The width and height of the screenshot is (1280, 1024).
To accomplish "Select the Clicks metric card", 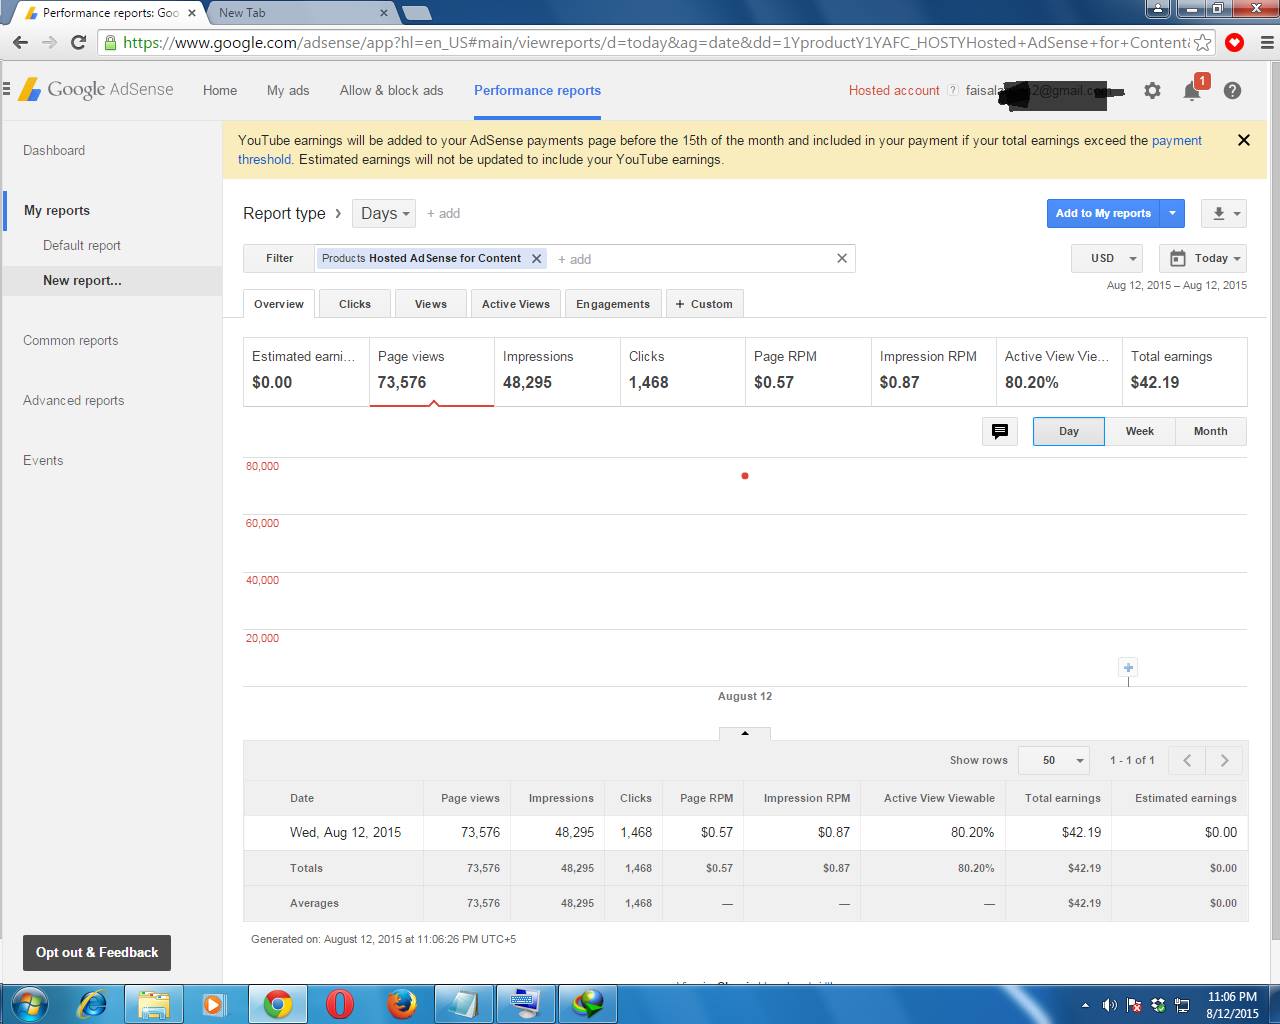I will [x=683, y=371].
